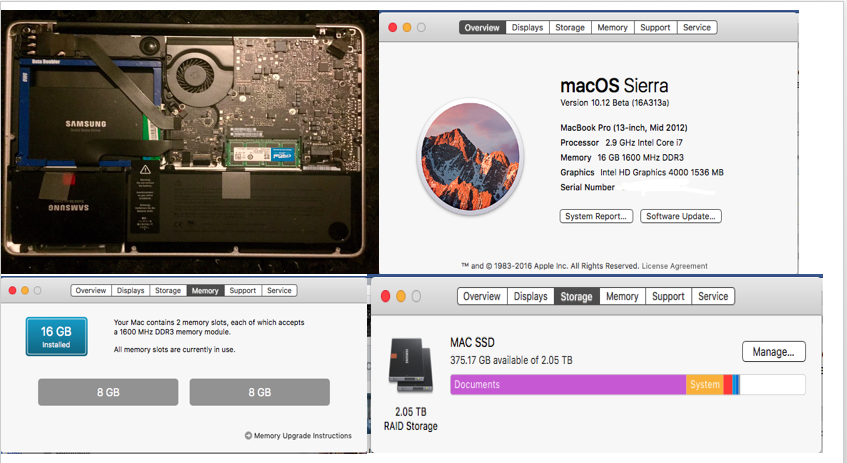Click the red storage bar segment

tap(728, 385)
